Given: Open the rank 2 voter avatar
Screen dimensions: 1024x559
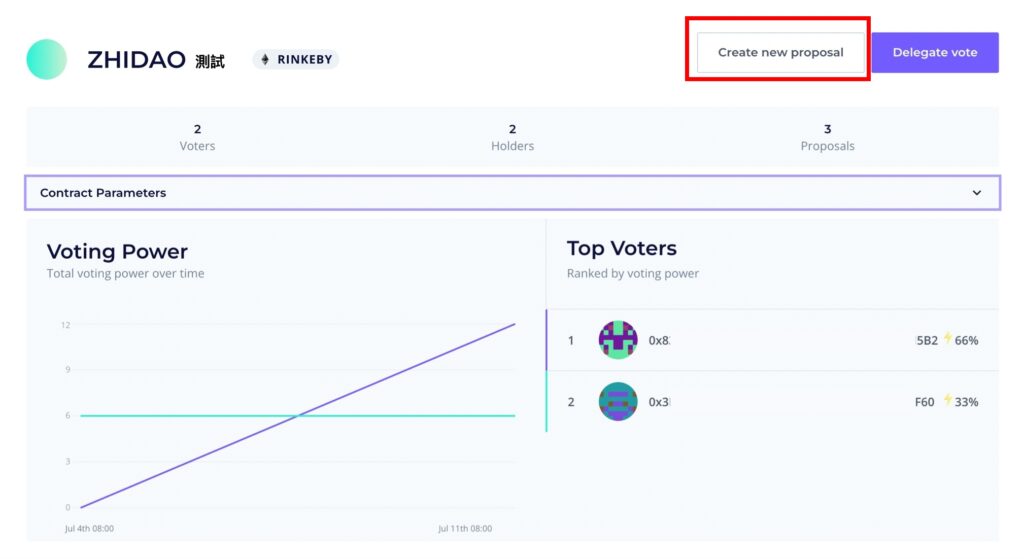Looking at the screenshot, I should [x=618, y=402].
